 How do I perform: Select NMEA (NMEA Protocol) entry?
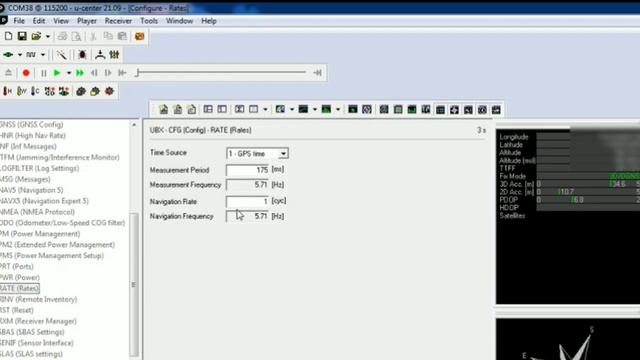[x=38, y=212]
